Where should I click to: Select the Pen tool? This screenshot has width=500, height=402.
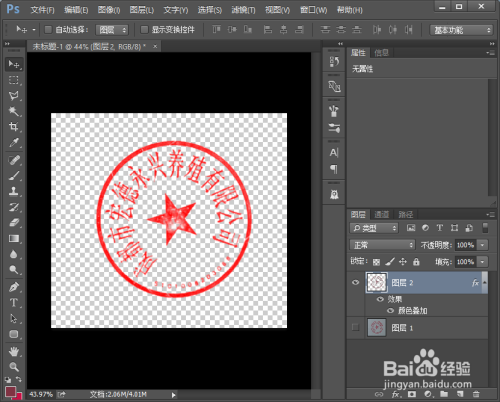14,287
